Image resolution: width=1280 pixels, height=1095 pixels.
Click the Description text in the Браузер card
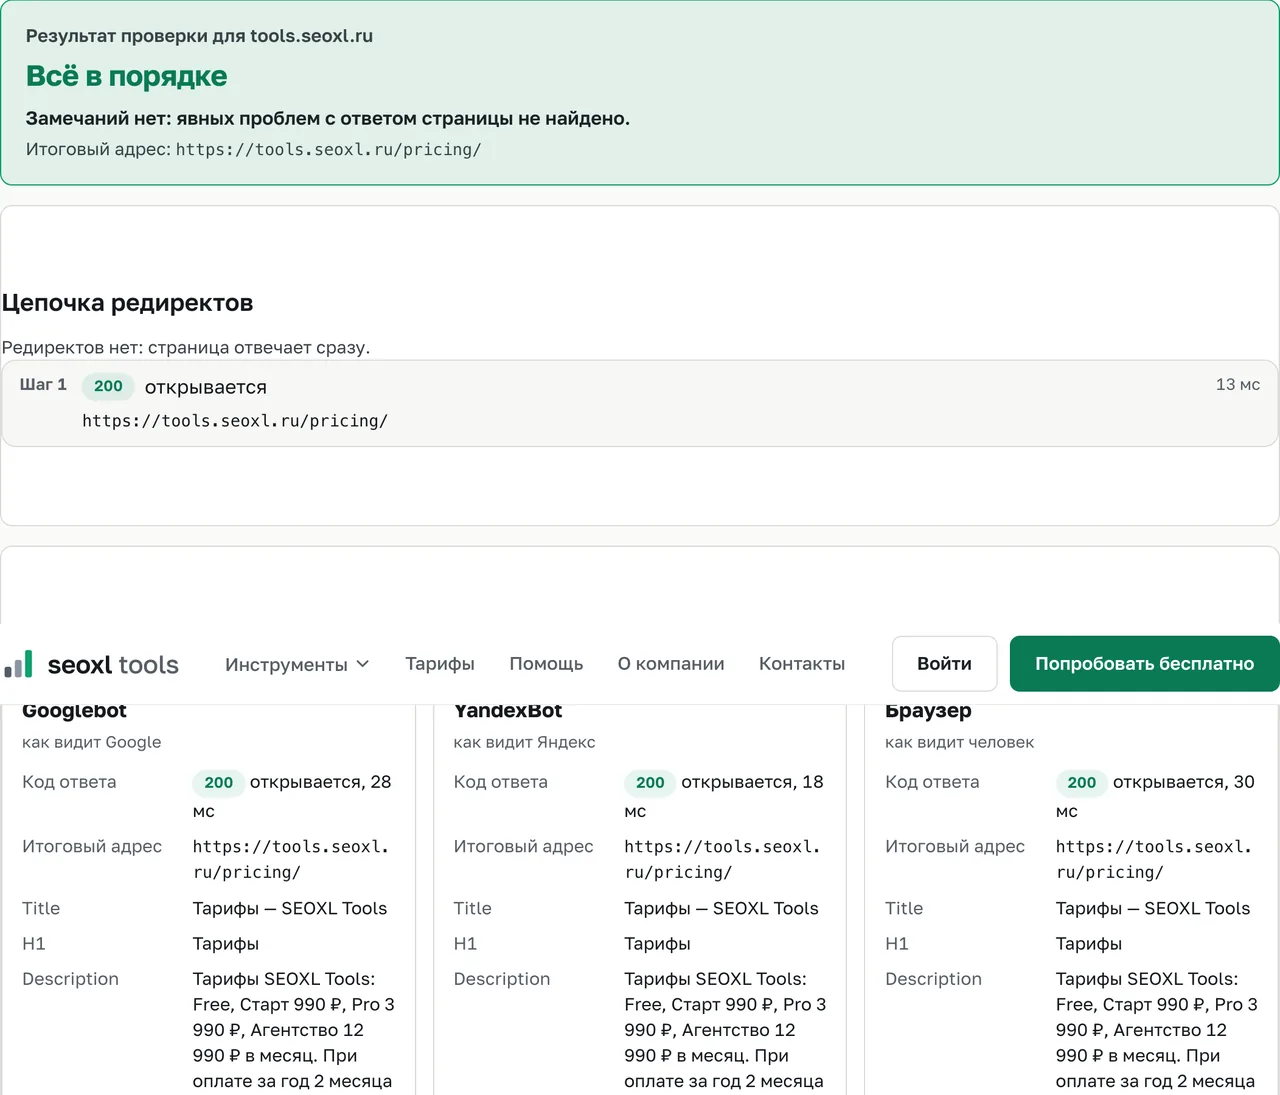point(1157,1030)
